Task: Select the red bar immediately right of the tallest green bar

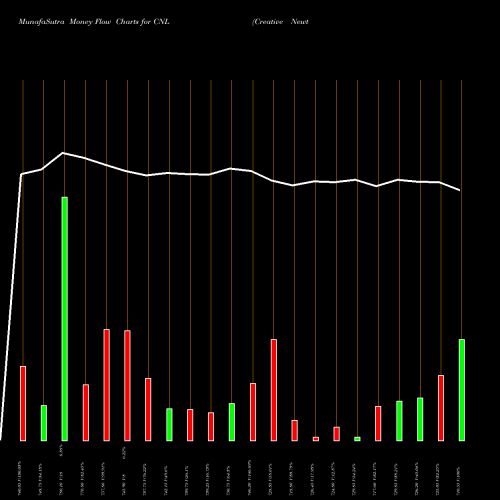Action: (x=86, y=413)
